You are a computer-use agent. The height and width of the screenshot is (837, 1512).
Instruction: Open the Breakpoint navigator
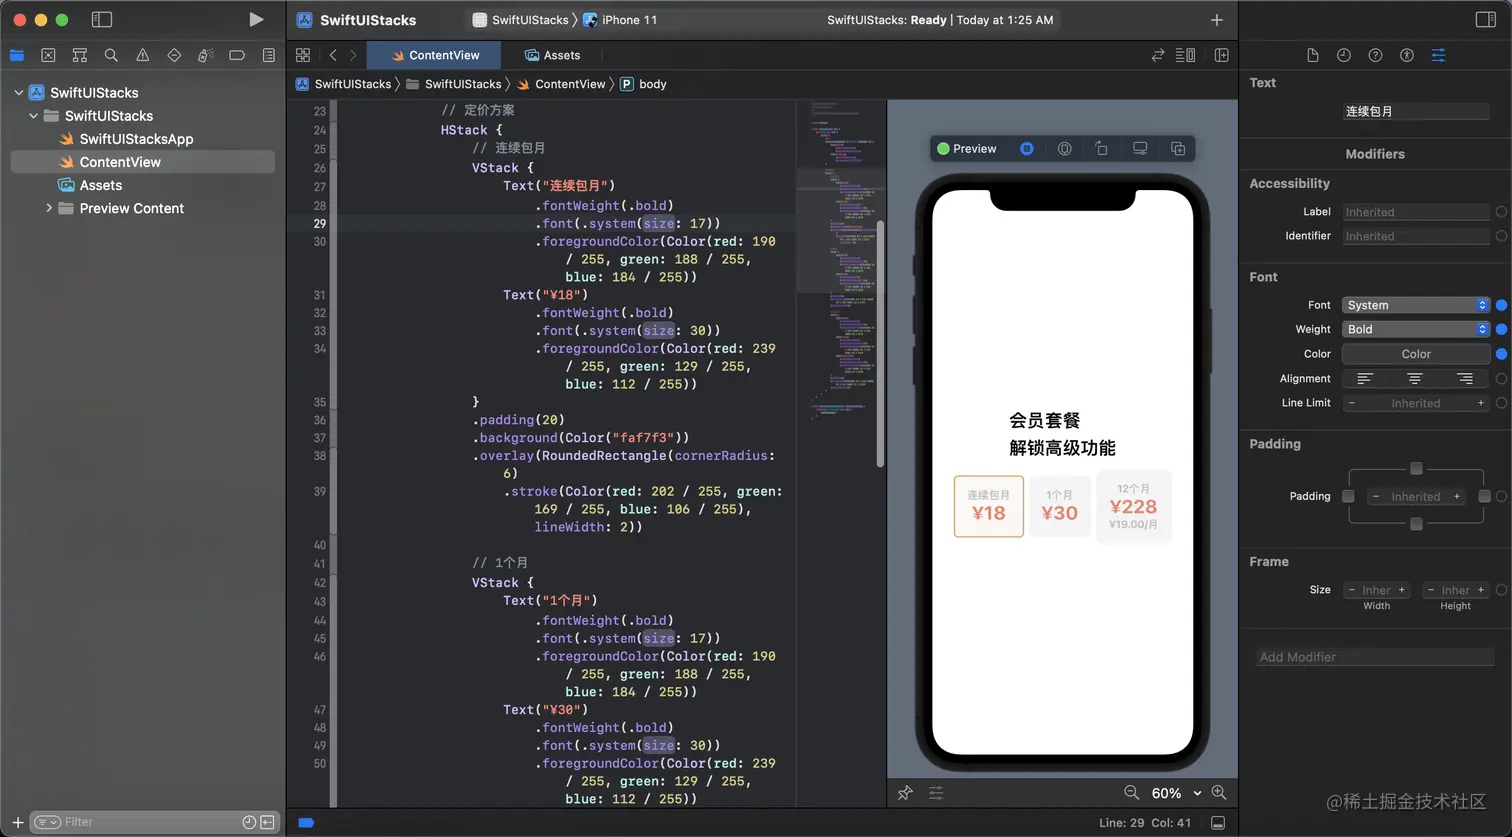pyautogui.click(x=237, y=55)
